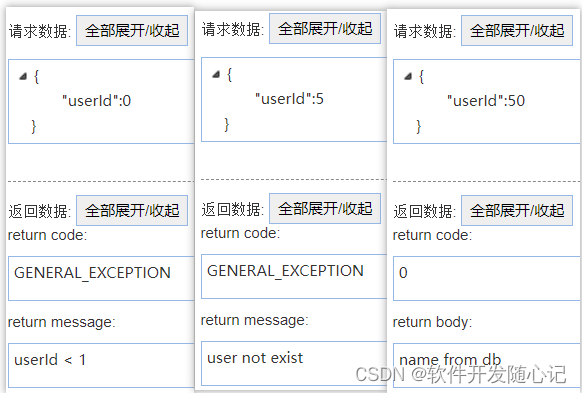The image size is (582, 393).
Task: Click return message field "userId < 1"
Action: tap(101, 366)
